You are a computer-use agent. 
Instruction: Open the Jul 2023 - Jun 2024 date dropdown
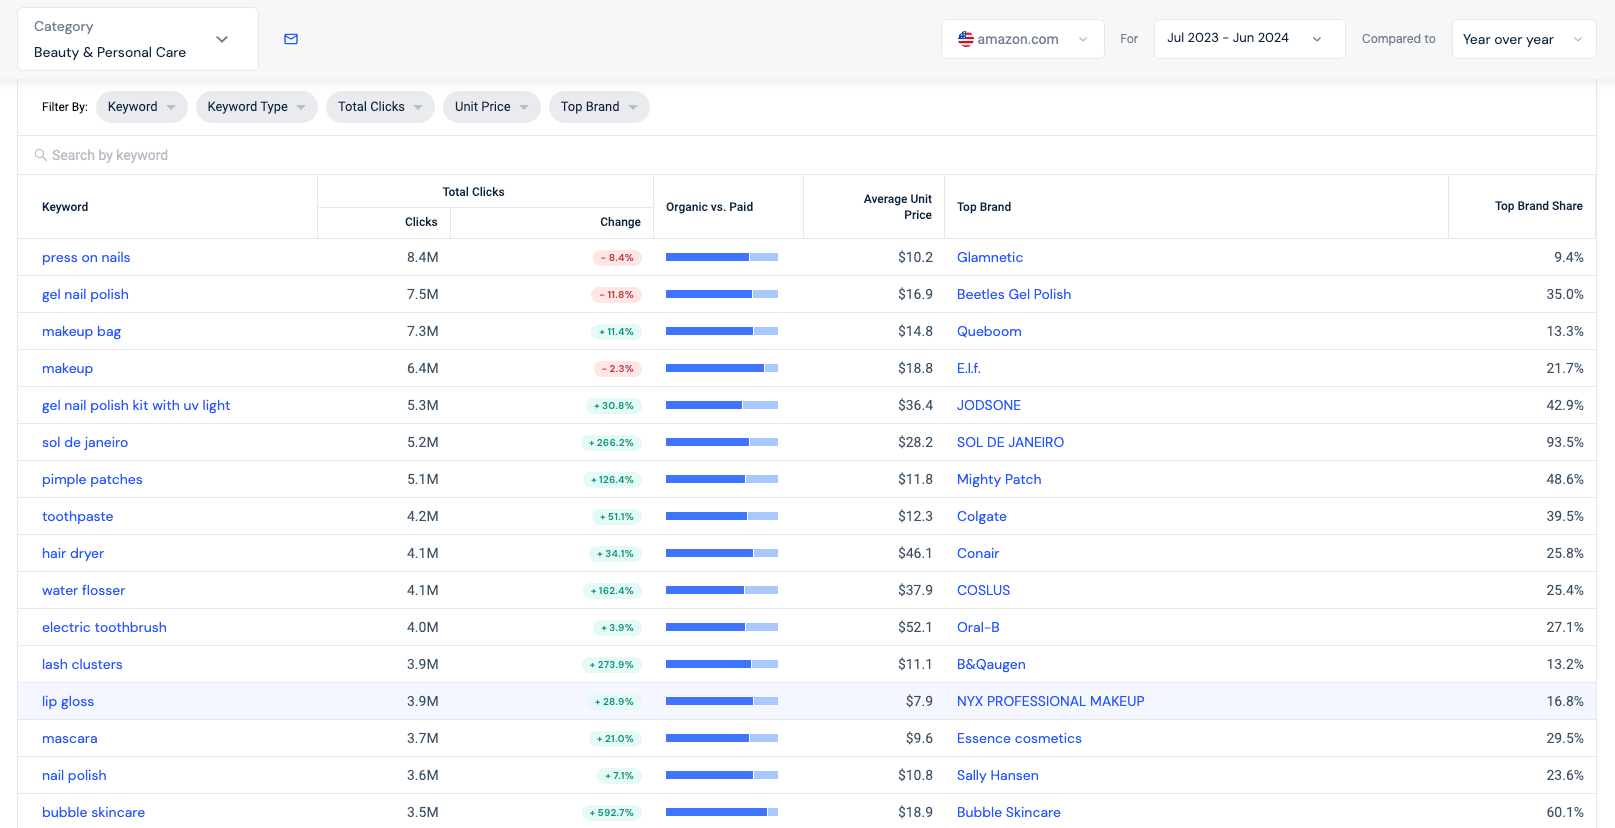(x=1249, y=39)
